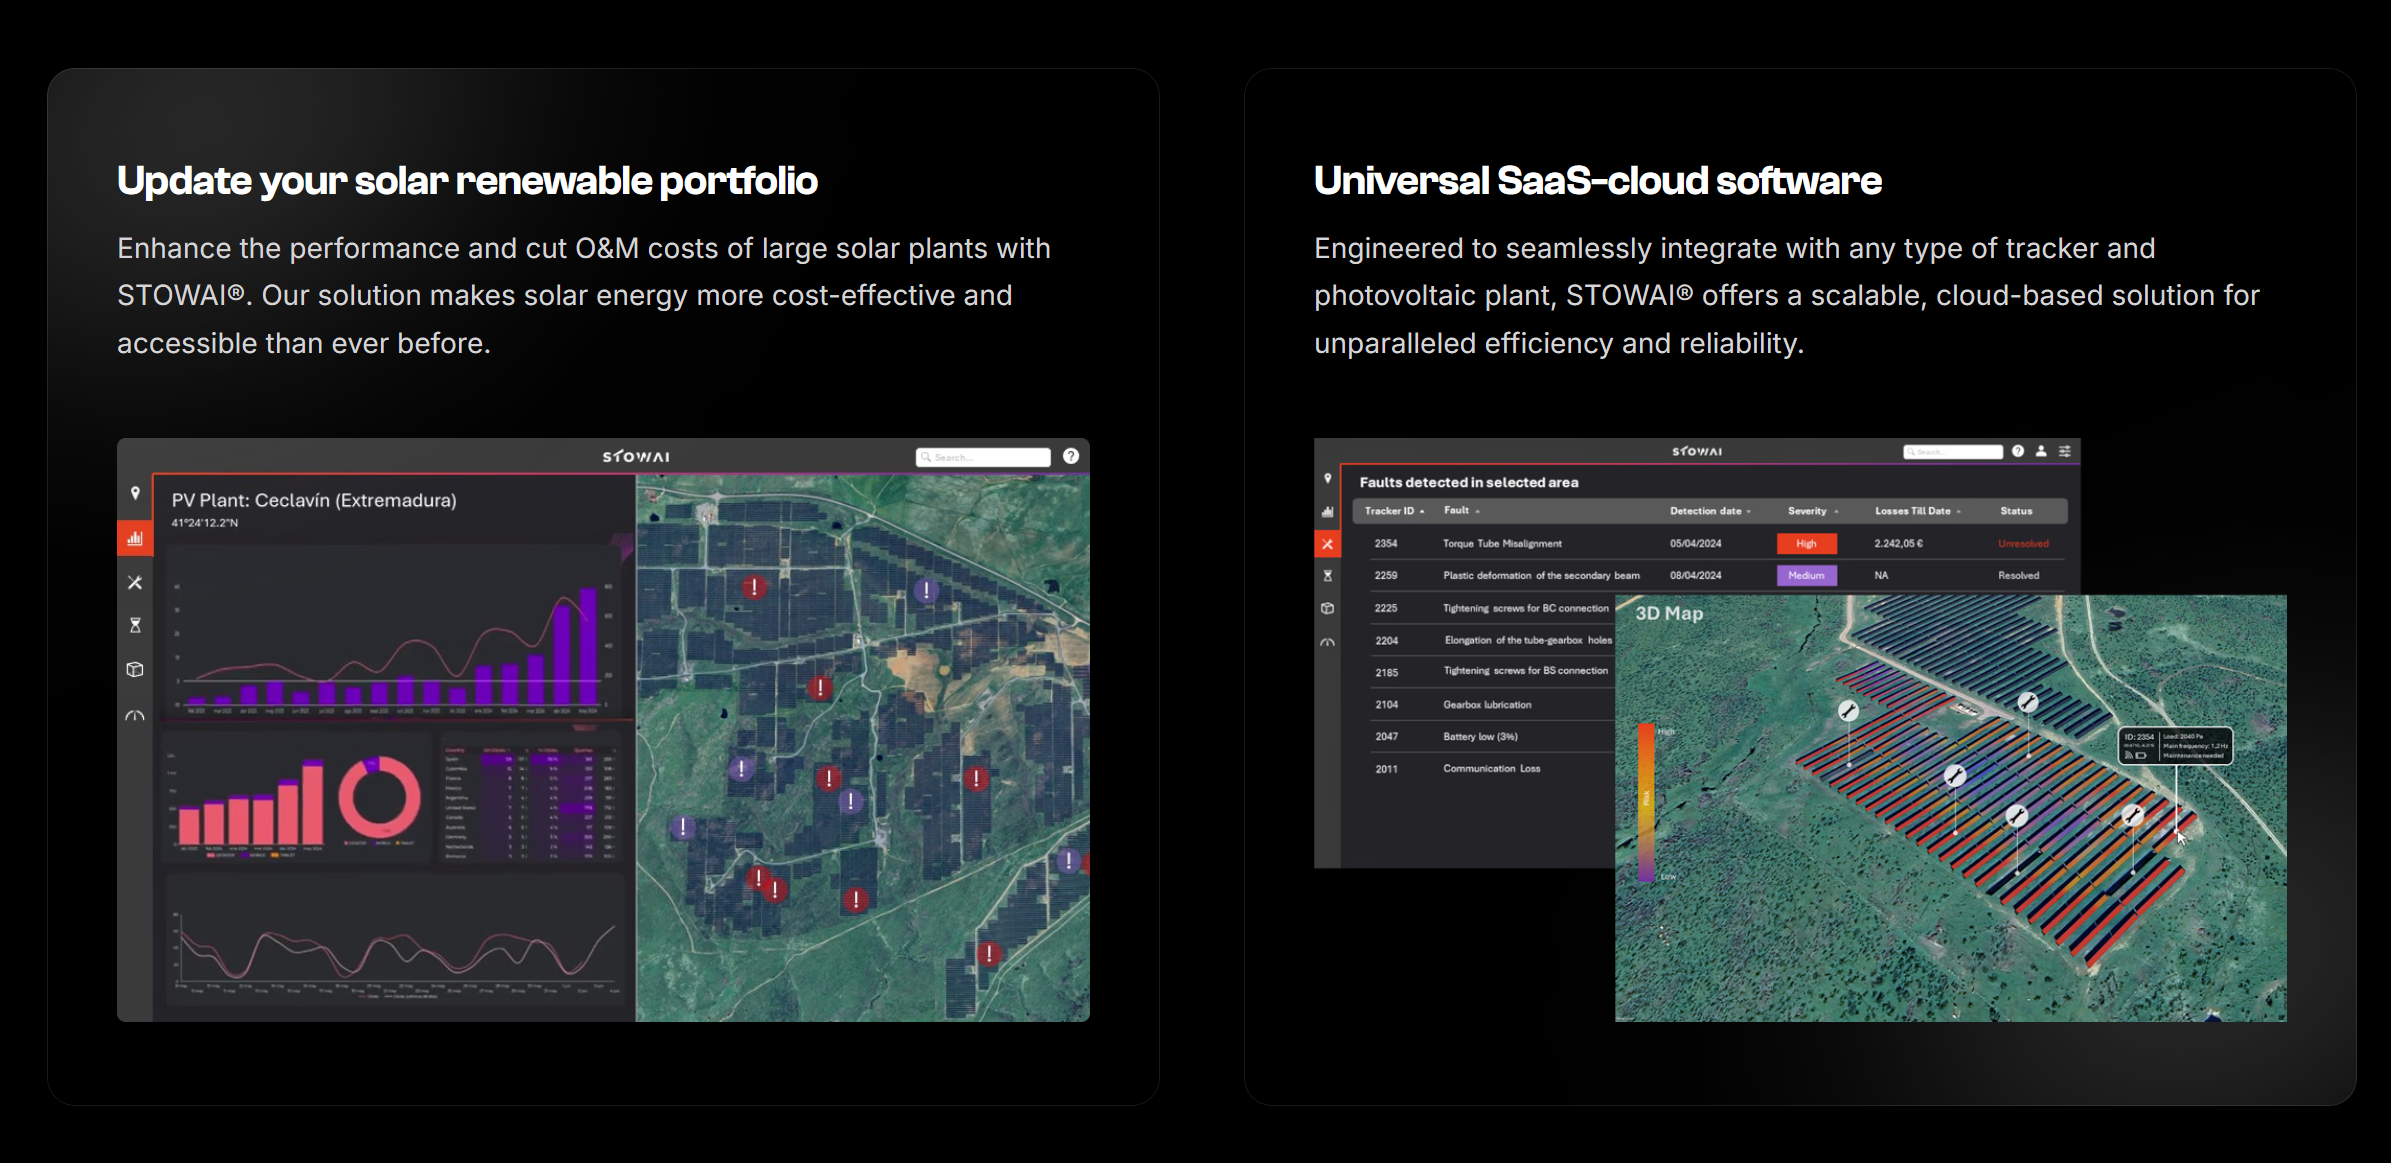Click the Medium severity badge
This screenshot has width=2391, height=1163.
pyautogui.click(x=1806, y=575)
